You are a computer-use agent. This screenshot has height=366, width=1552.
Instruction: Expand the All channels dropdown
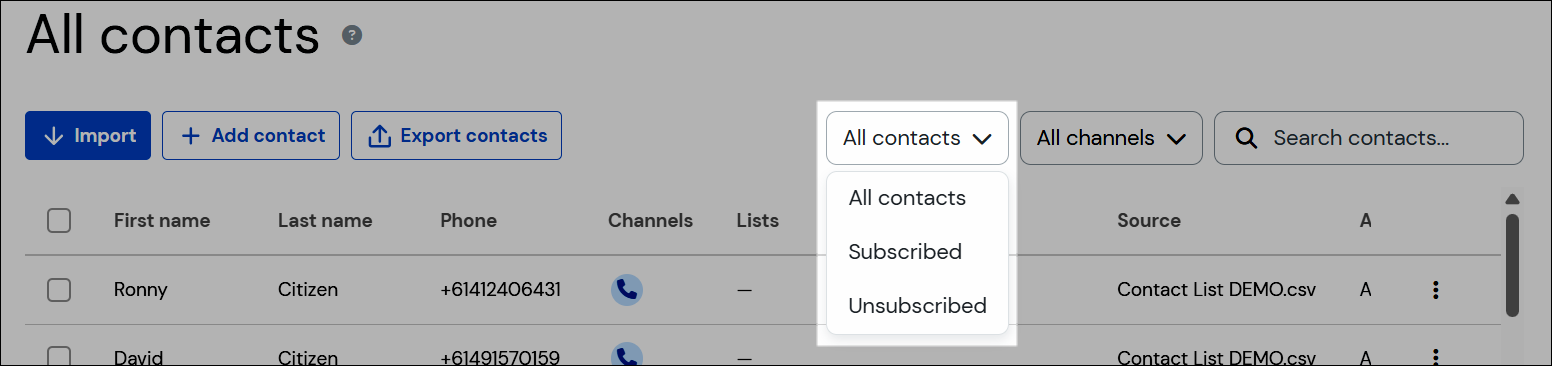pos(1111,138)
